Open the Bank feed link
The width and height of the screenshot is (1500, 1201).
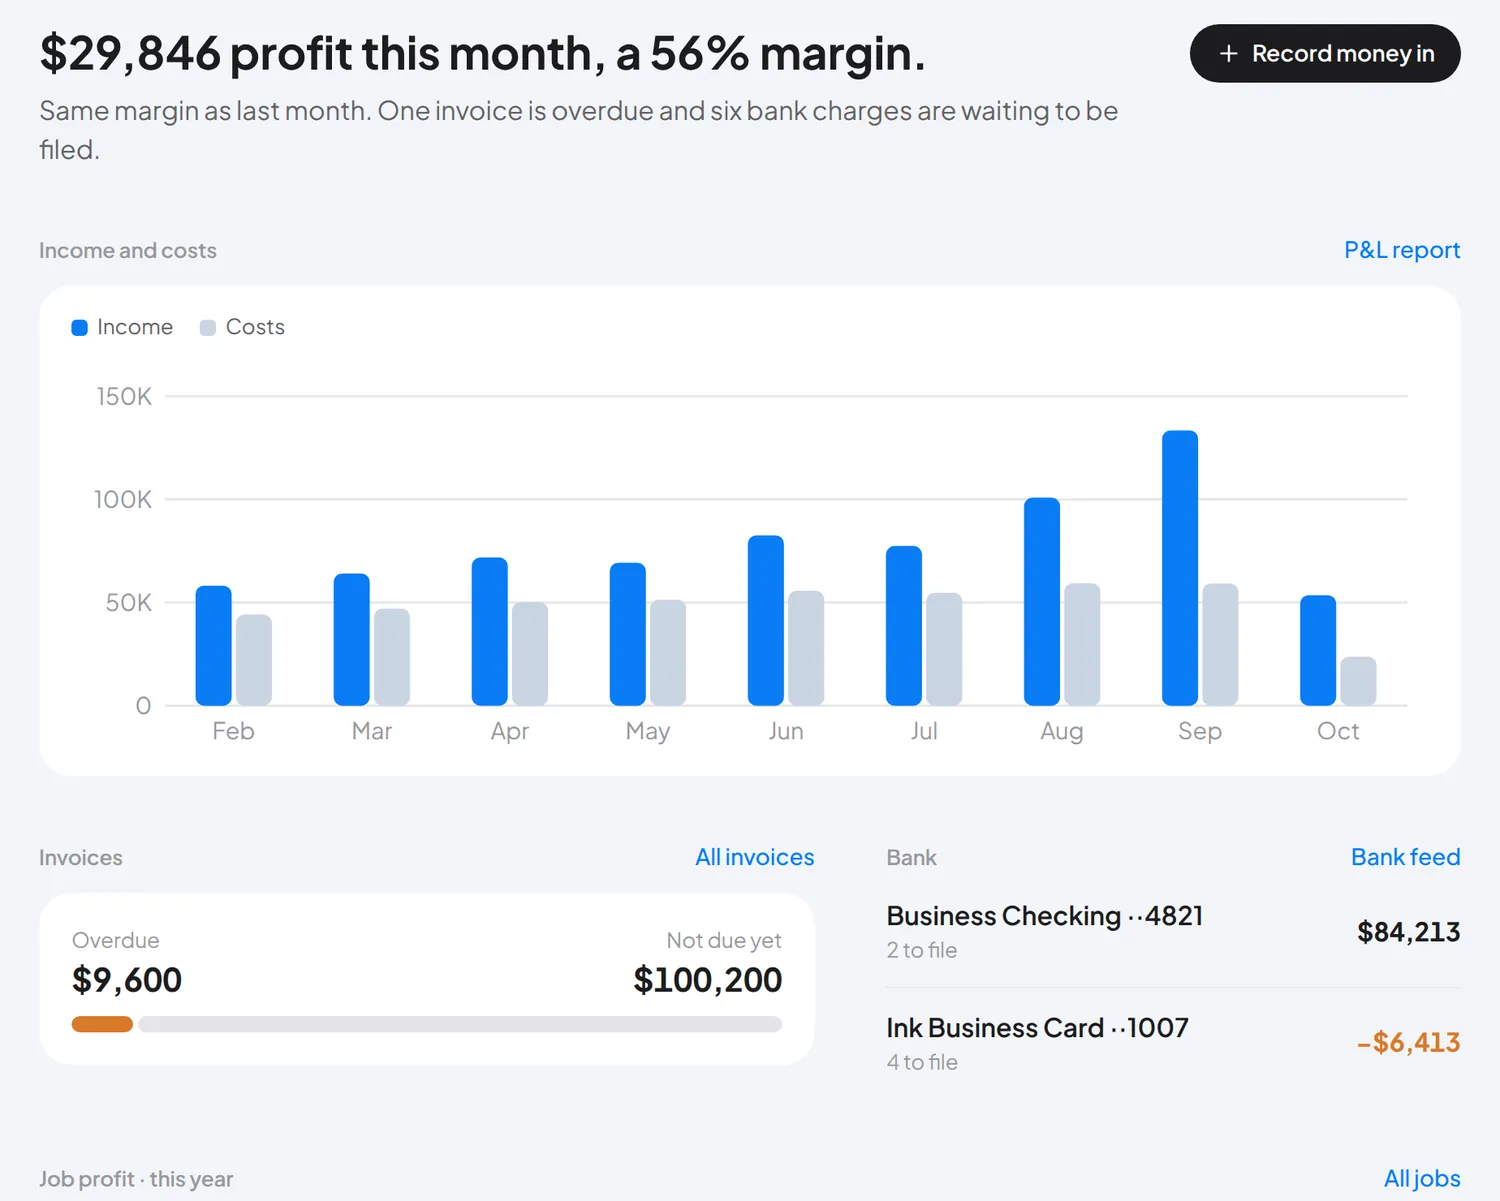tap(1406, 857)
